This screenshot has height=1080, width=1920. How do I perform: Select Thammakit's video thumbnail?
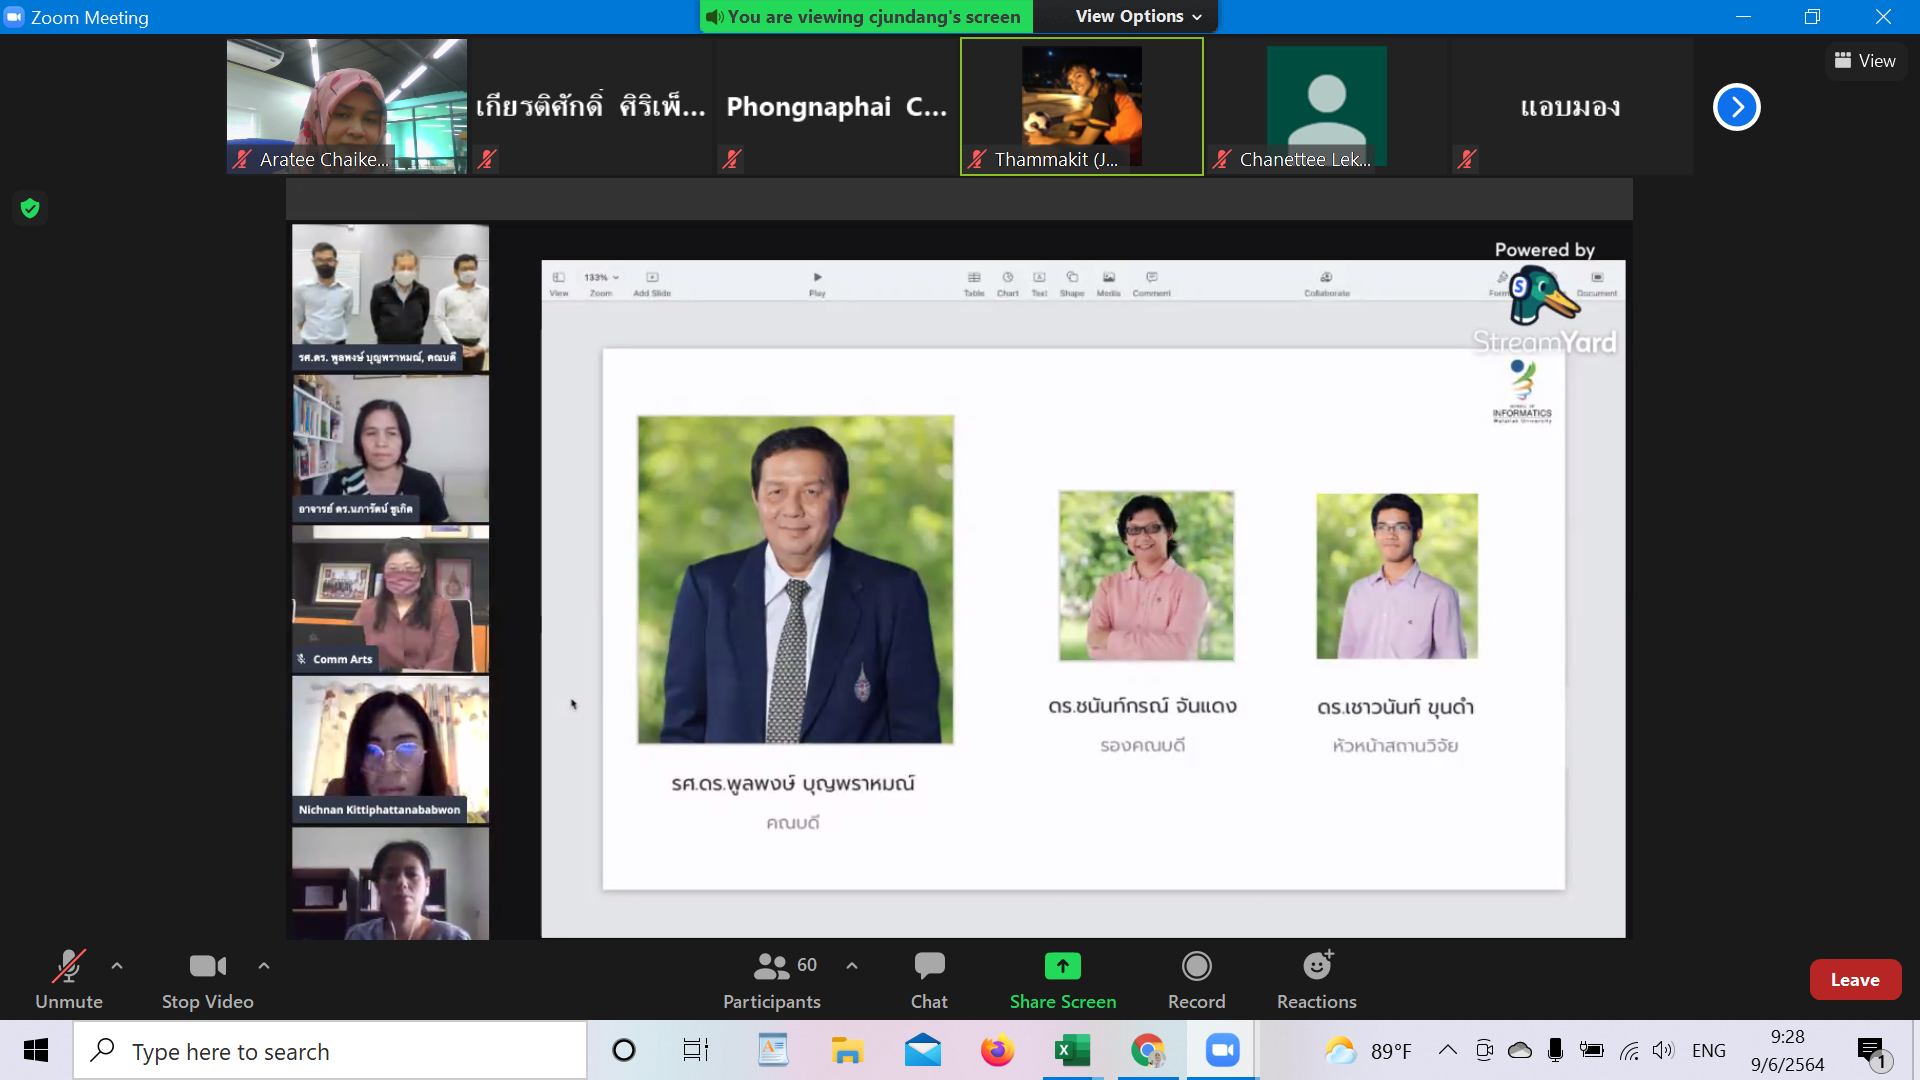click(x=1081, y=106)
